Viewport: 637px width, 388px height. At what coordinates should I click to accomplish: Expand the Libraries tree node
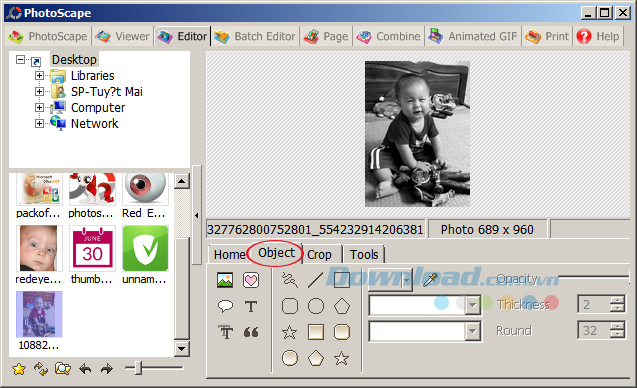click(39, 76)
